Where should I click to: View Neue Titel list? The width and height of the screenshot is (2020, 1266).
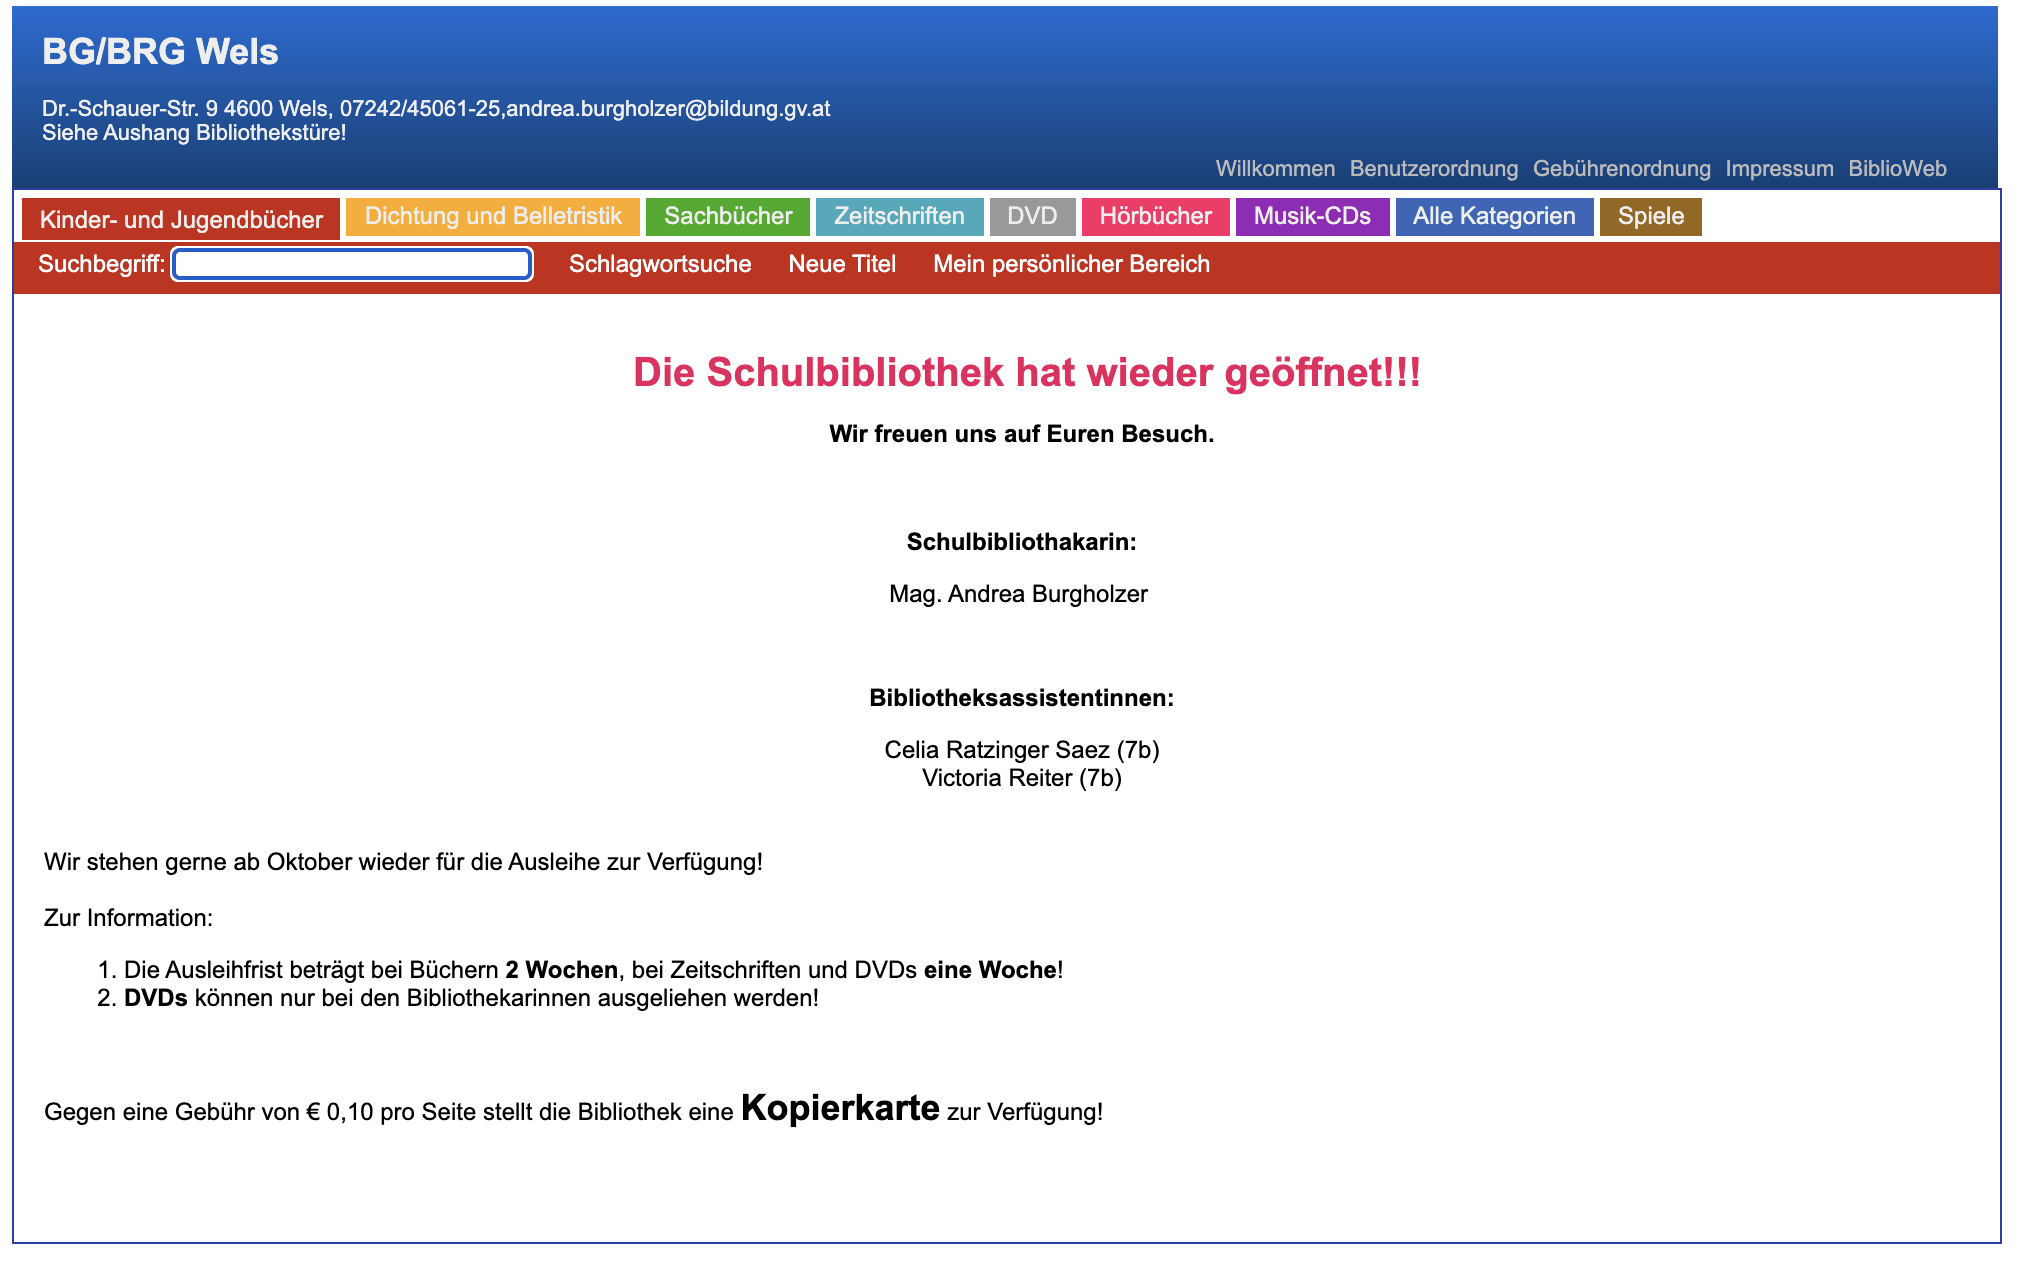tap(842, 264)
